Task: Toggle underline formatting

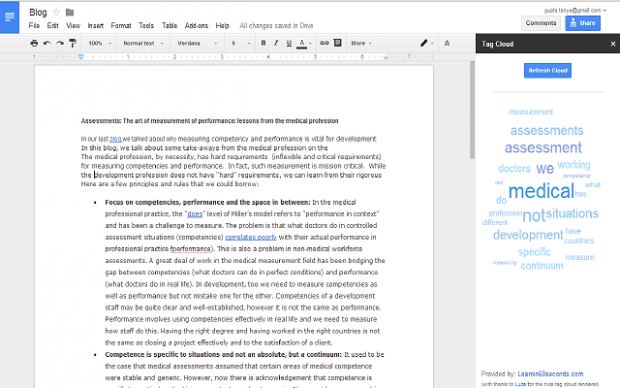Action: click(289, 43)
